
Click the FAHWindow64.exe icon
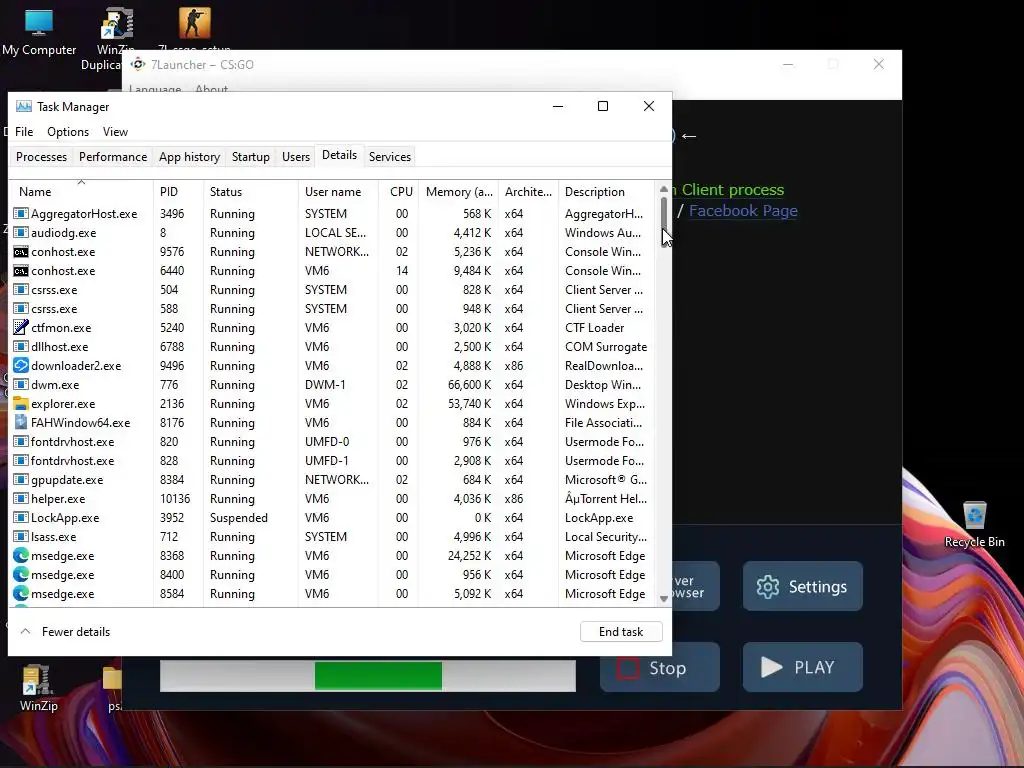(21, 423)
